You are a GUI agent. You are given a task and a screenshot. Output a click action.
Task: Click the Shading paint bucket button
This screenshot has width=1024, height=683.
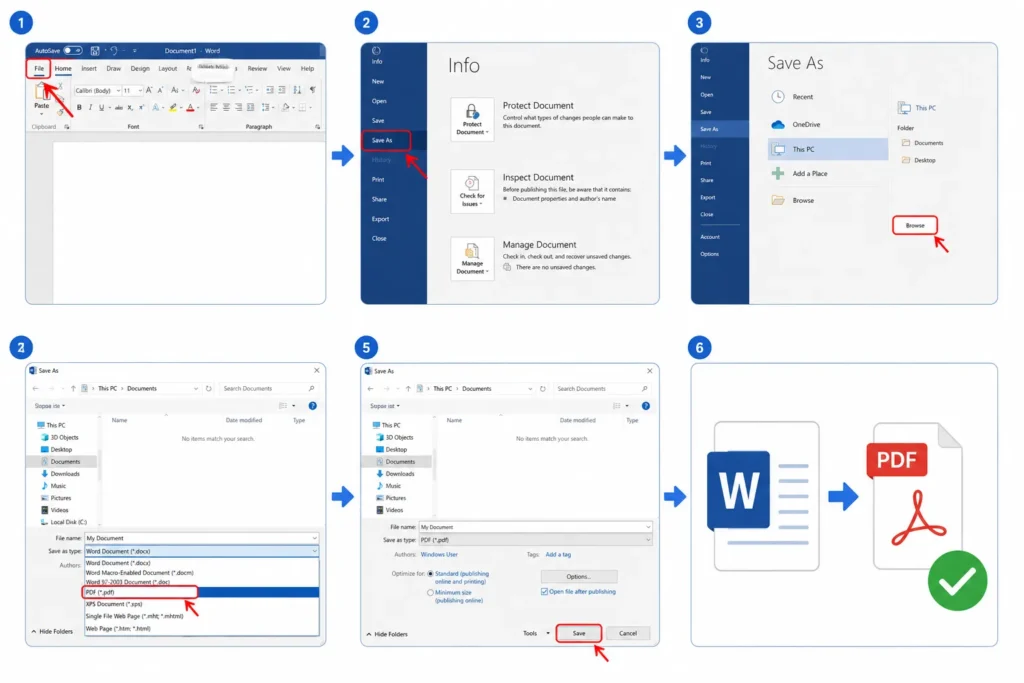286,107
